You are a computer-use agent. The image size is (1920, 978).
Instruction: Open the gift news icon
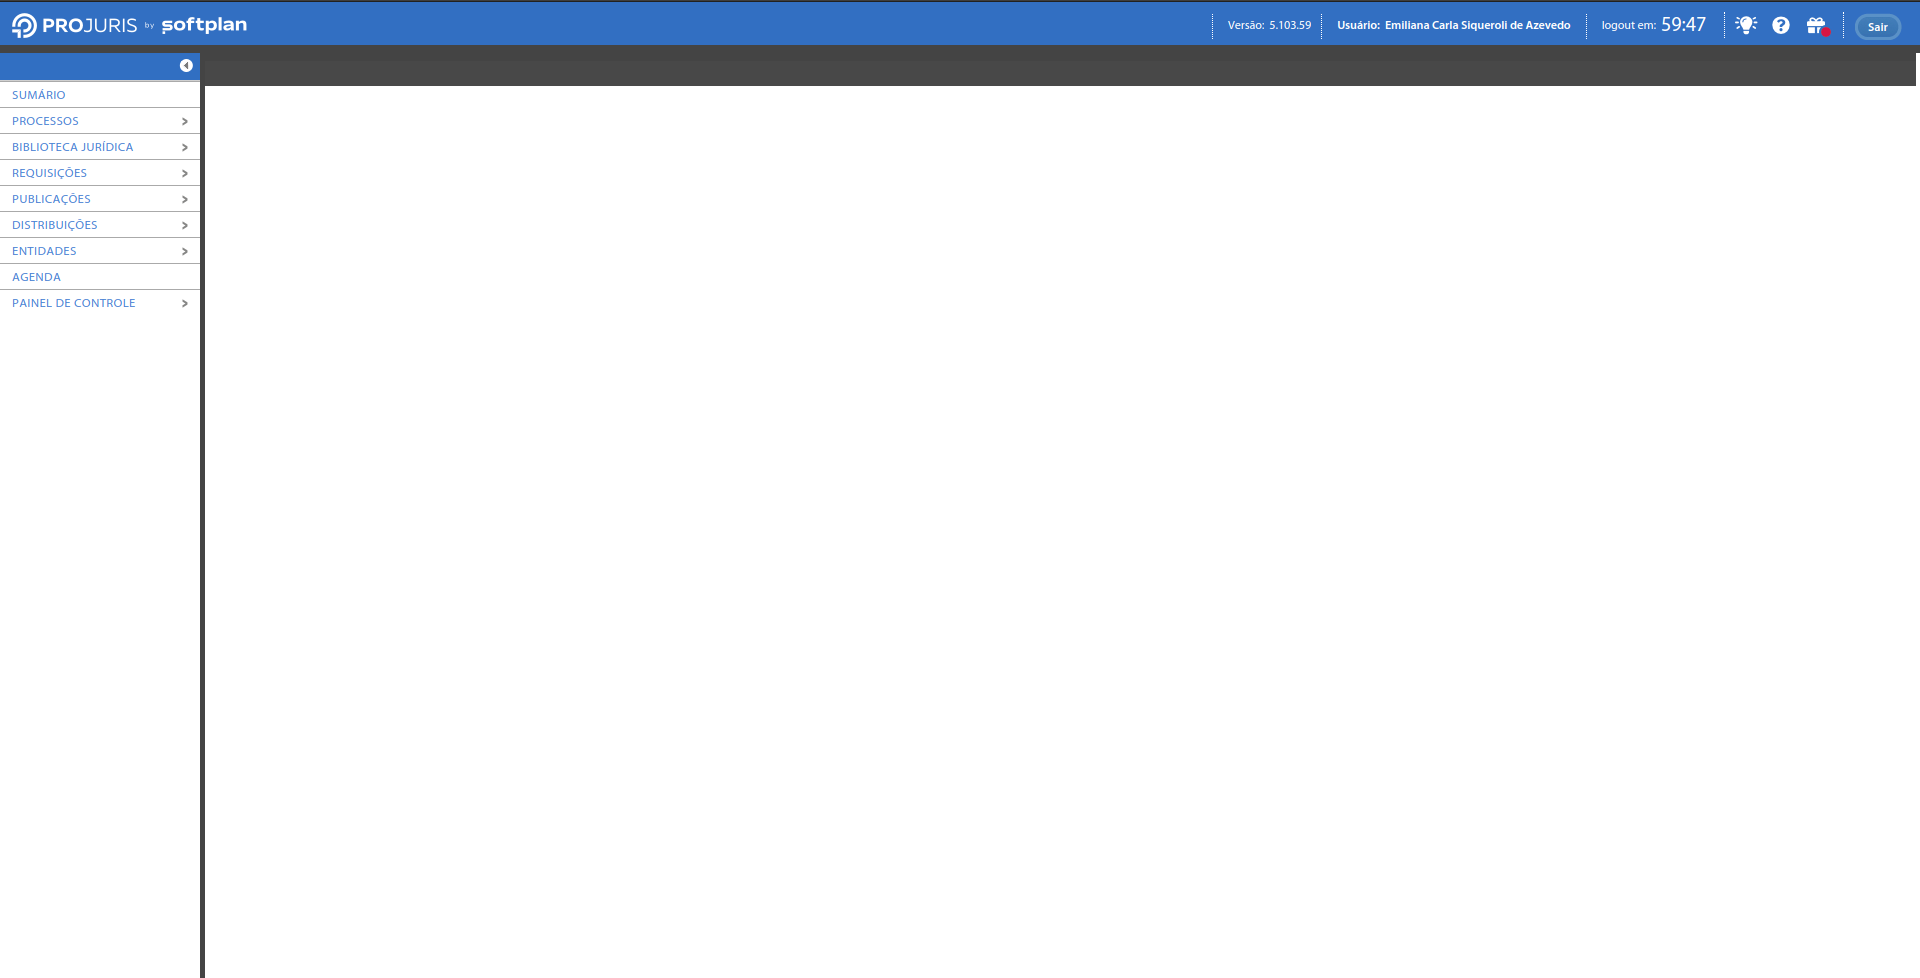1816,25
